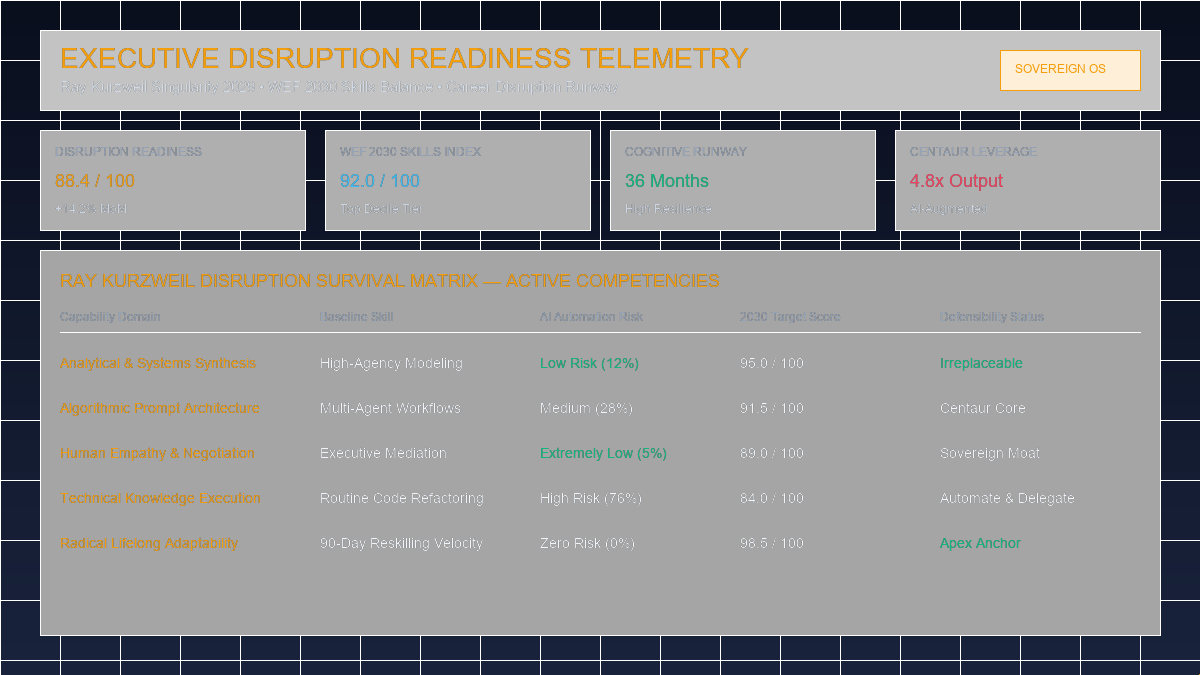Click the Medium (28%) risk value
The height and width of the screenshot is (675, 1200).
586,408
